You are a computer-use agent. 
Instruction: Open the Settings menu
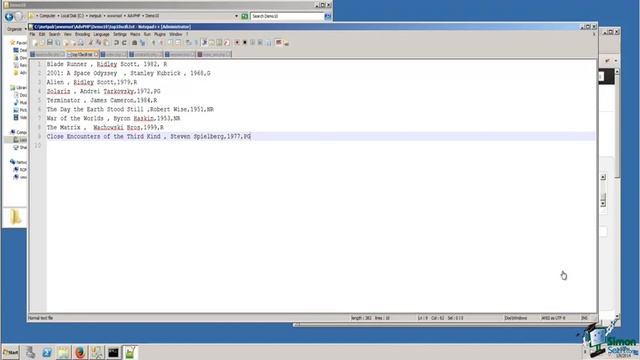[120, 34]
